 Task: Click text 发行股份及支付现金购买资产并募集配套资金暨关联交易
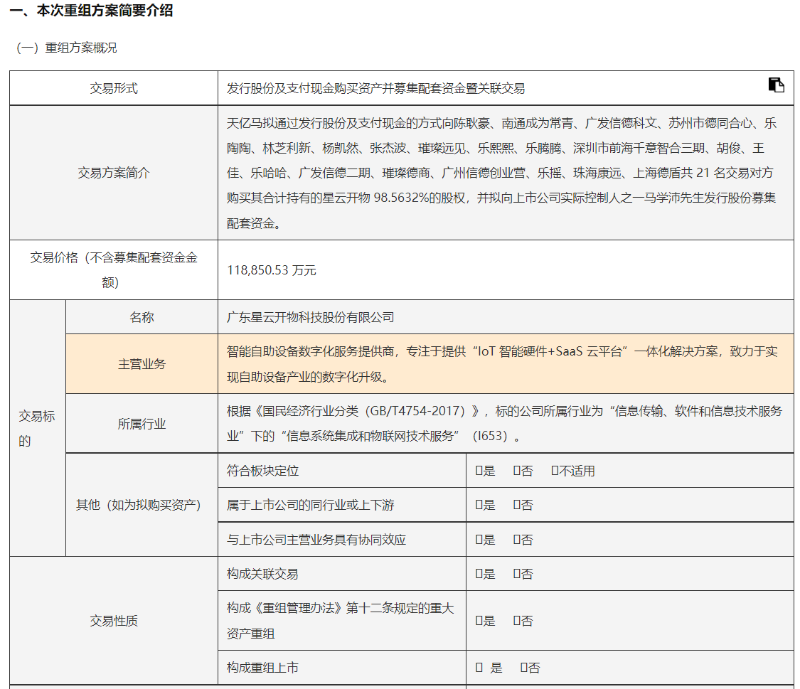(376, 88)
